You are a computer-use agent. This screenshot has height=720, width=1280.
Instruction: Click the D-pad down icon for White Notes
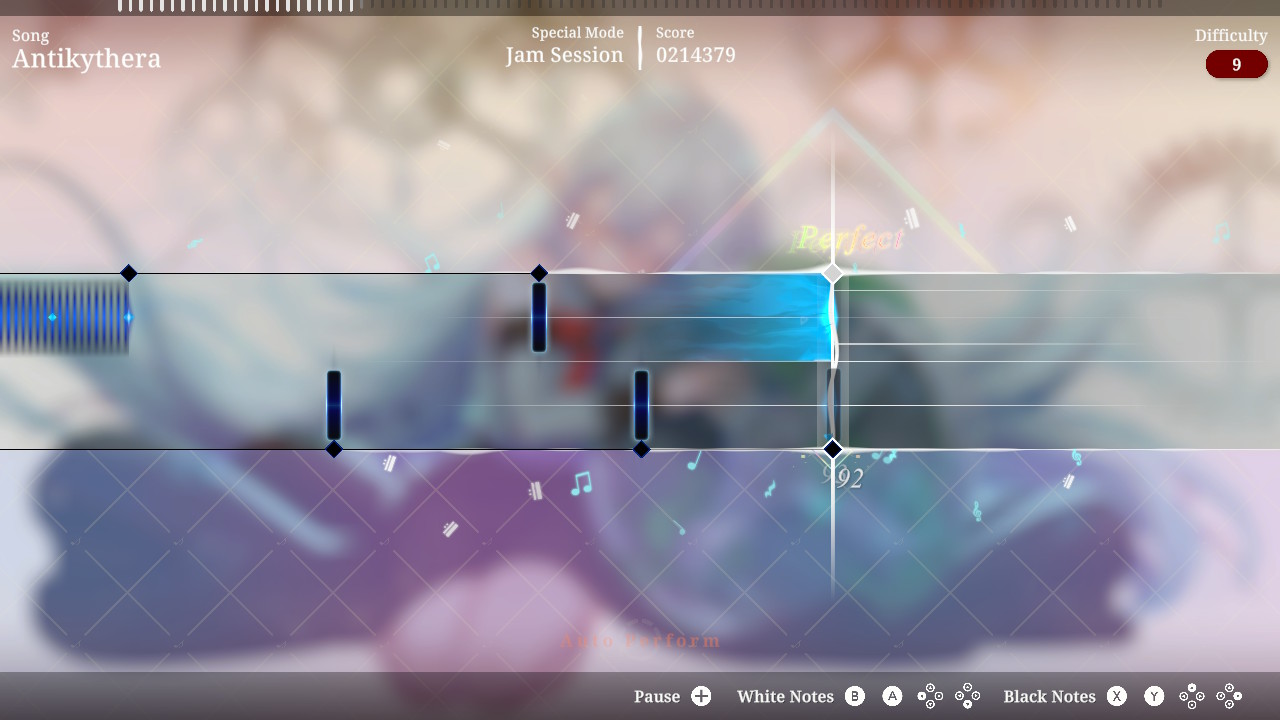pos(967,696)
